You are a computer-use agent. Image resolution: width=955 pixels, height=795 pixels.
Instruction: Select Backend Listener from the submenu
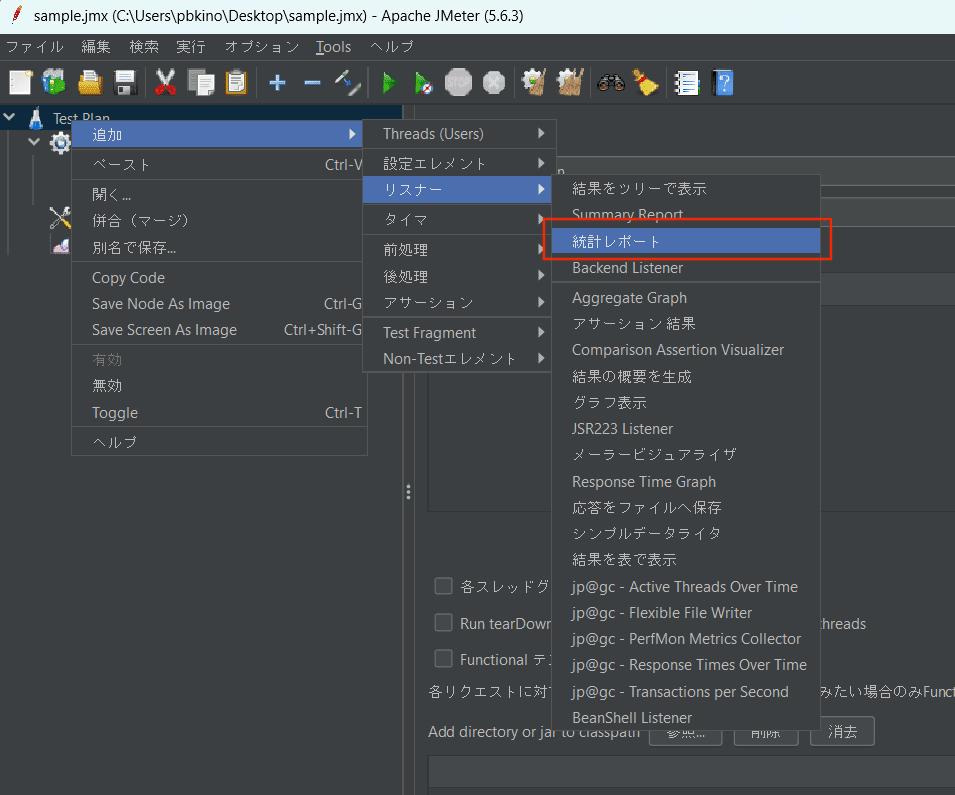point(686,268)
